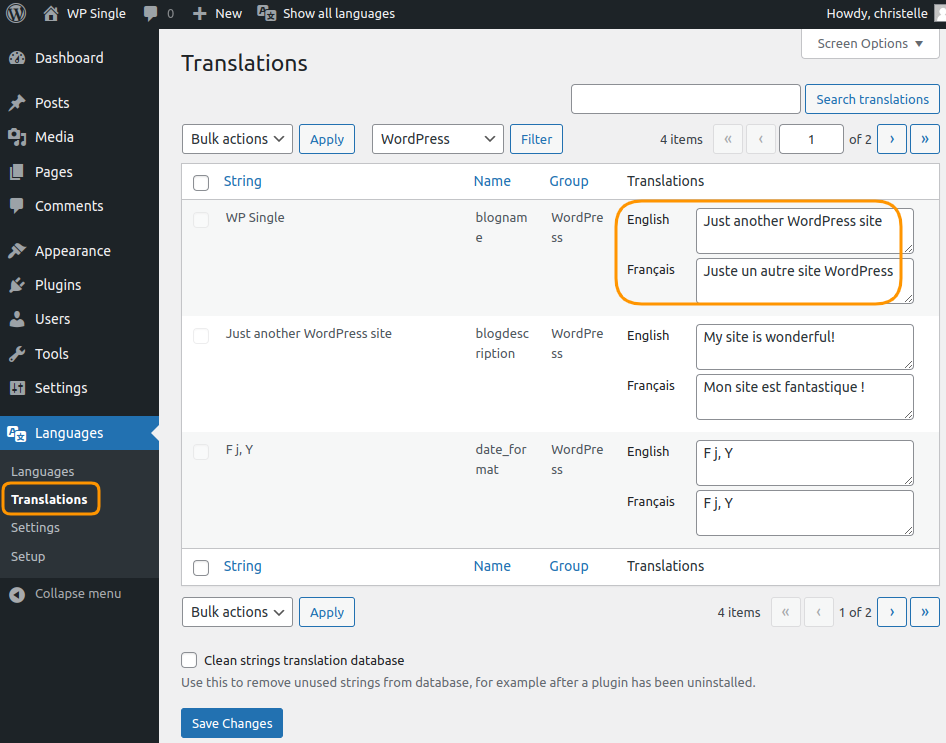Viewport: 946px width, 743px height.
Task: Click the Tools wrench icon
Action: tap(17, 354)
